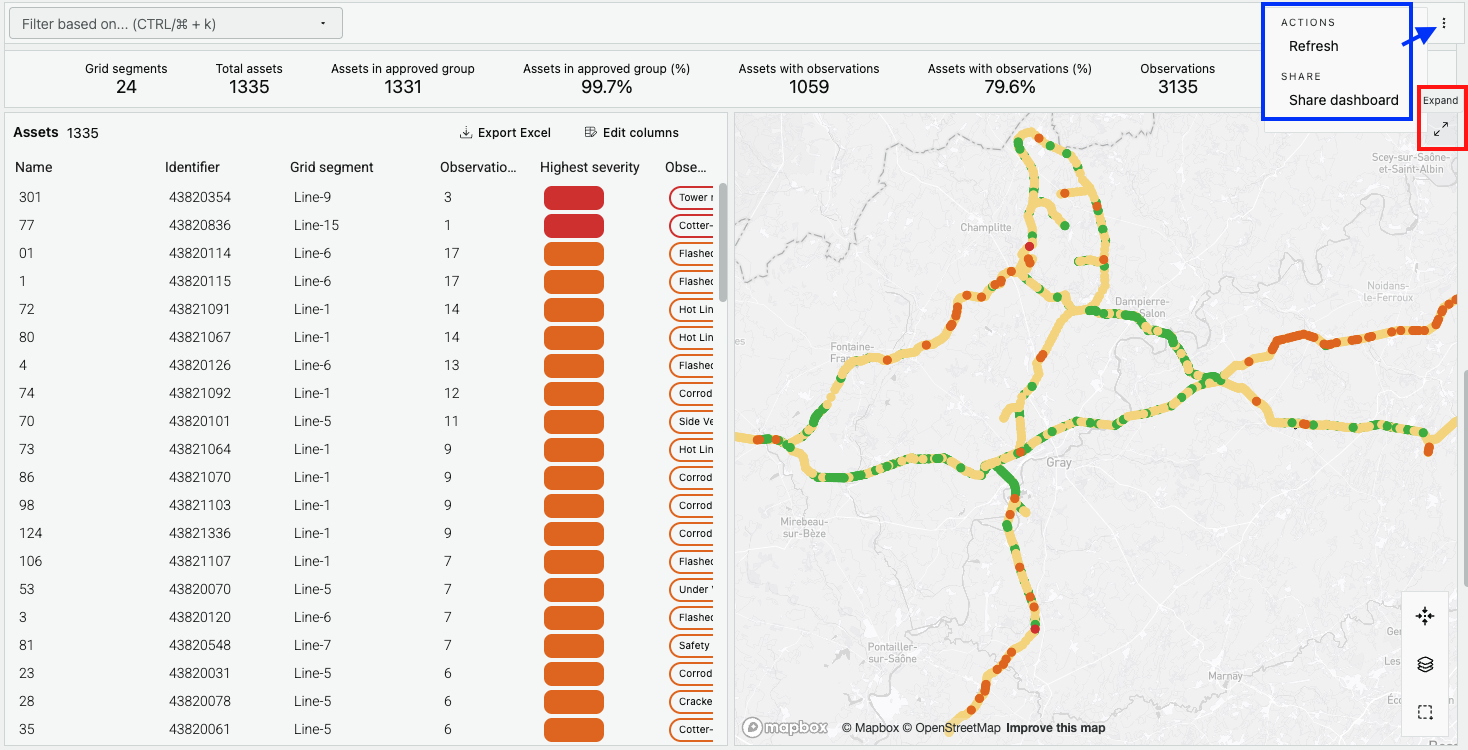Image resolution: width=1468 pixels, height=750 pixels.
Task: Choose Share dashboard from the menu
Action: click(x=1343, y=100)
